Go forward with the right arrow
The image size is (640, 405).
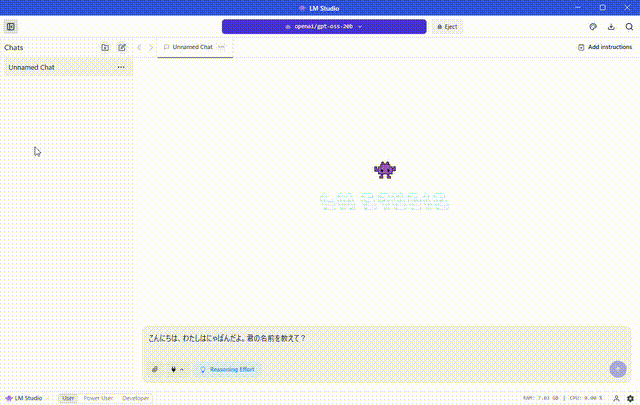[151, 47]
